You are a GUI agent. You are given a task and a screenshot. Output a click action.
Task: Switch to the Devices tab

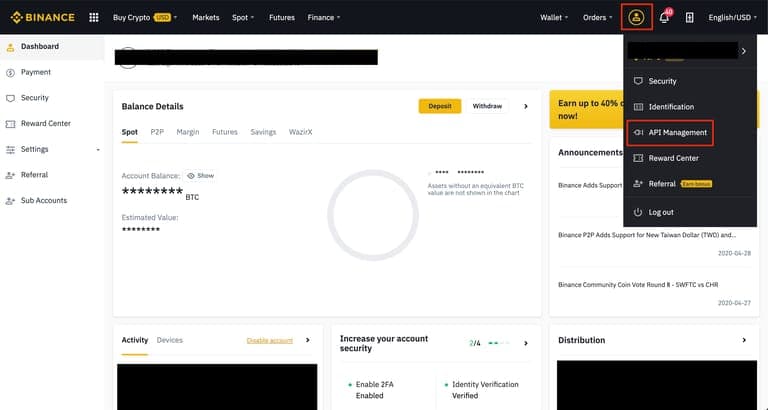(x=169, y=340)
